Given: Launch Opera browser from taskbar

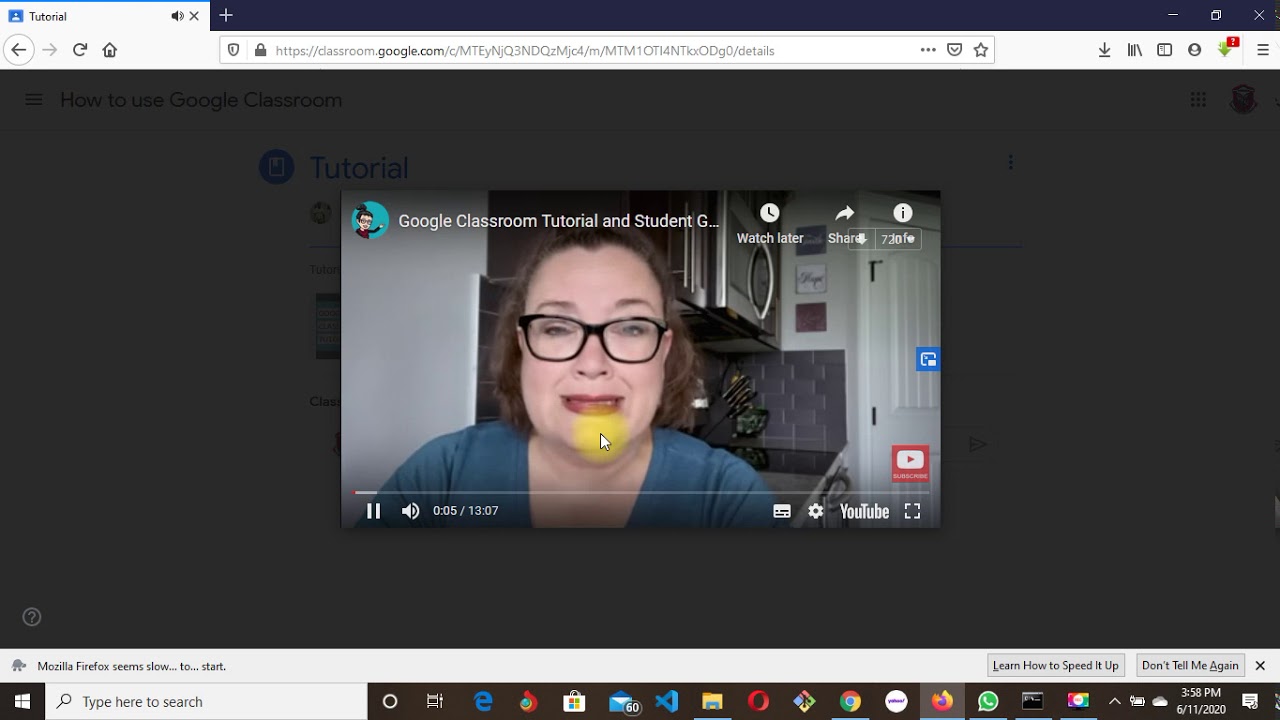Looking at the screenshot, I should point(758,701).
